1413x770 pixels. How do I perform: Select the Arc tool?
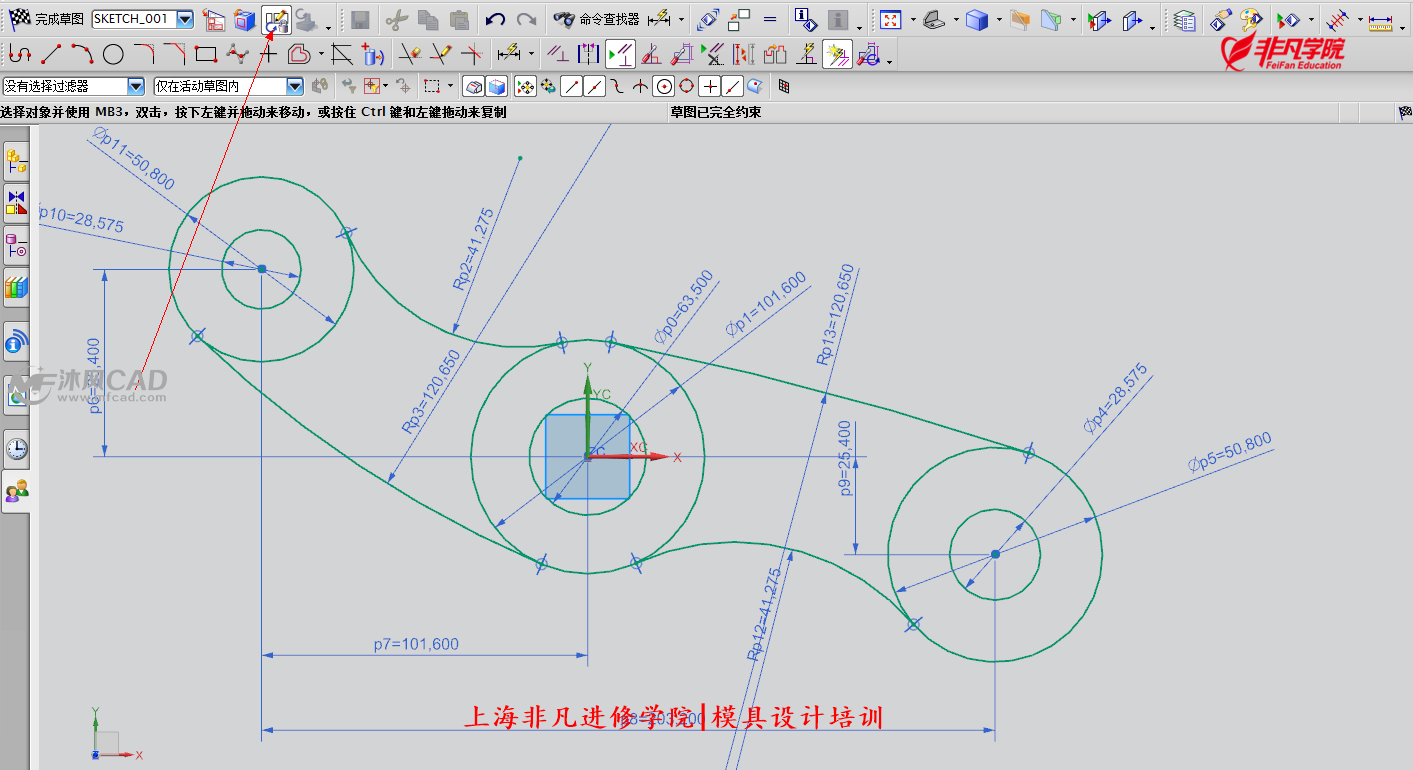point(82,53)
